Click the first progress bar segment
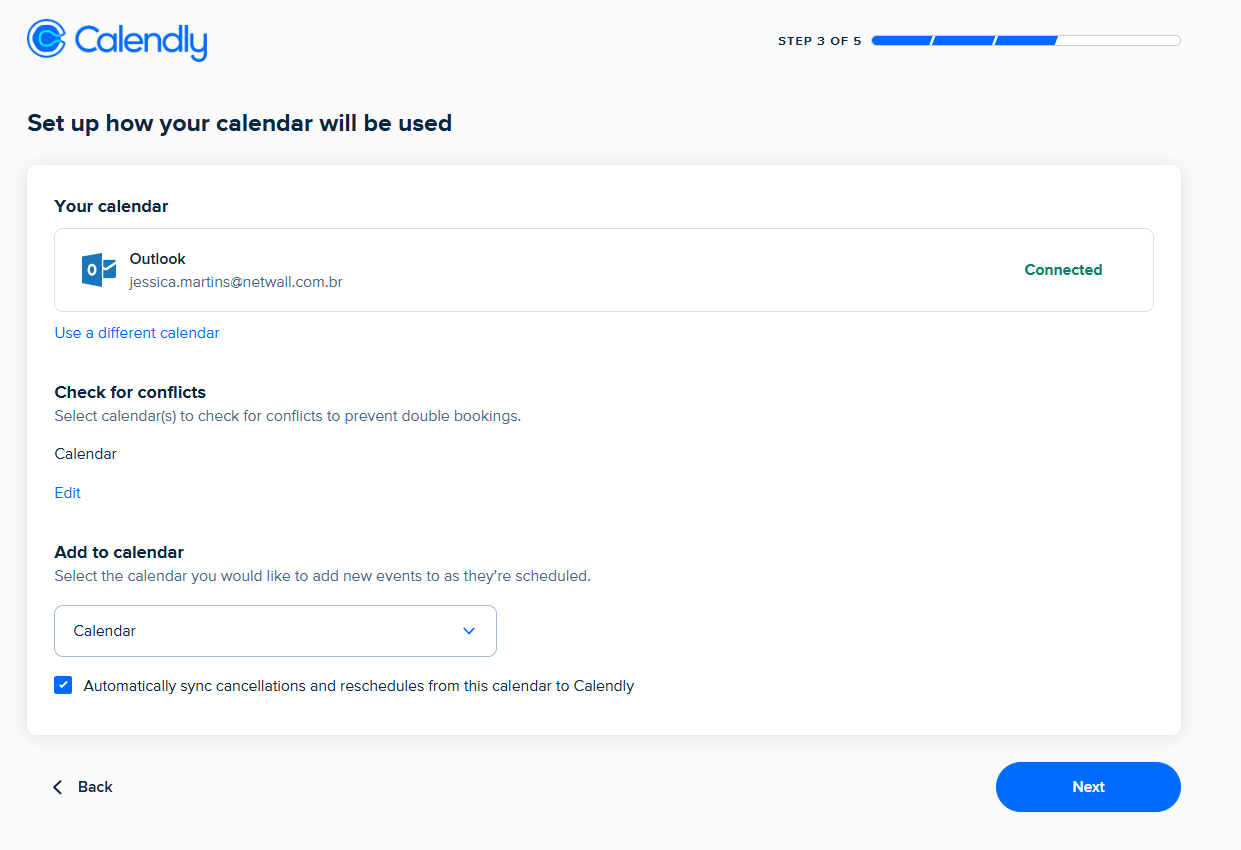Screen dimensions: 1241x850 pos(902,41)
